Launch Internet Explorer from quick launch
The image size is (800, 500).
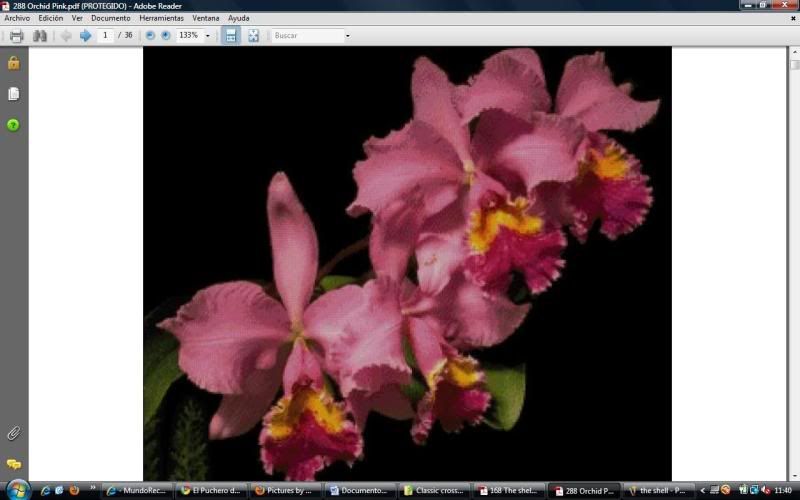pyautogui.click(x=45, y=490)
